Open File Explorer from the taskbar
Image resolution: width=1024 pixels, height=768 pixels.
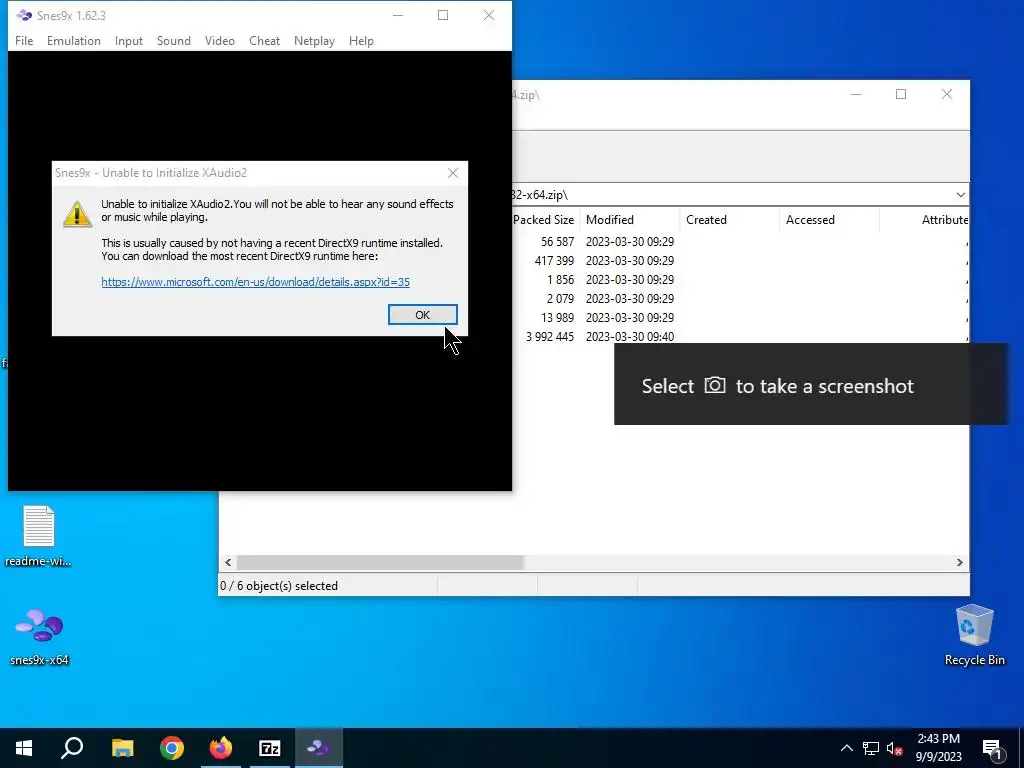point(122,748)
